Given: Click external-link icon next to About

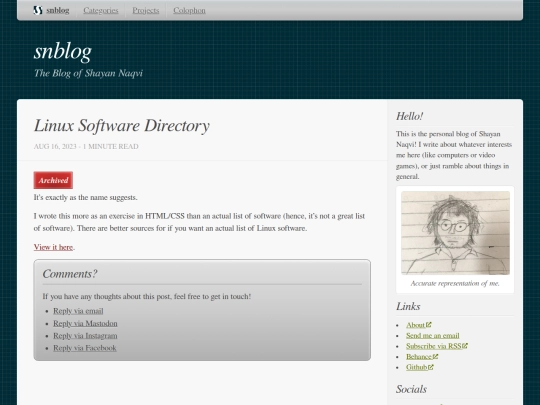Looking at the screenshot, I should tap(428, 325).
